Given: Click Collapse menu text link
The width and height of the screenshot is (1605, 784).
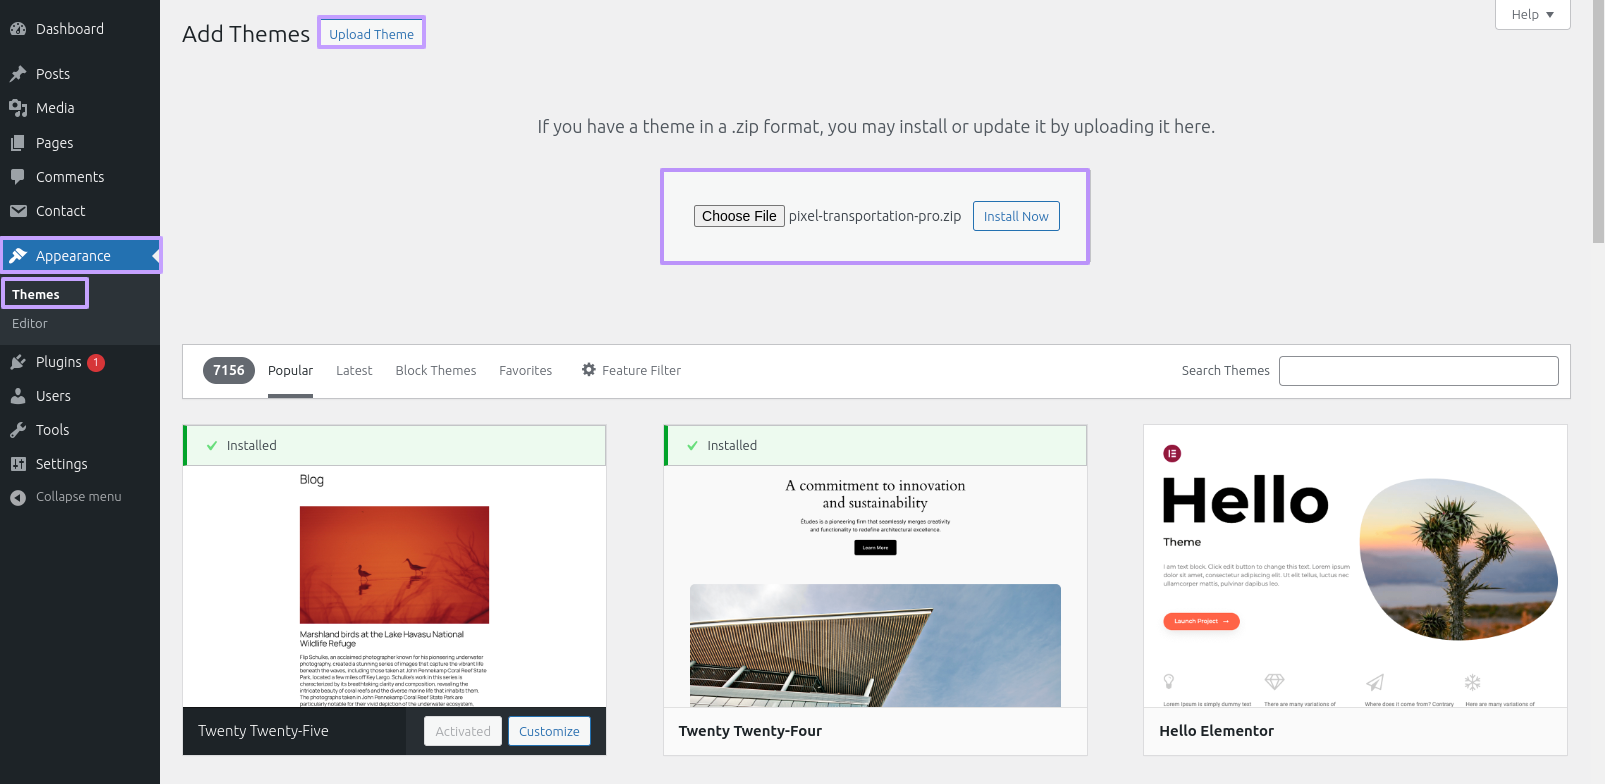Looking at the screenshot, I should click(x=78, y=497).
